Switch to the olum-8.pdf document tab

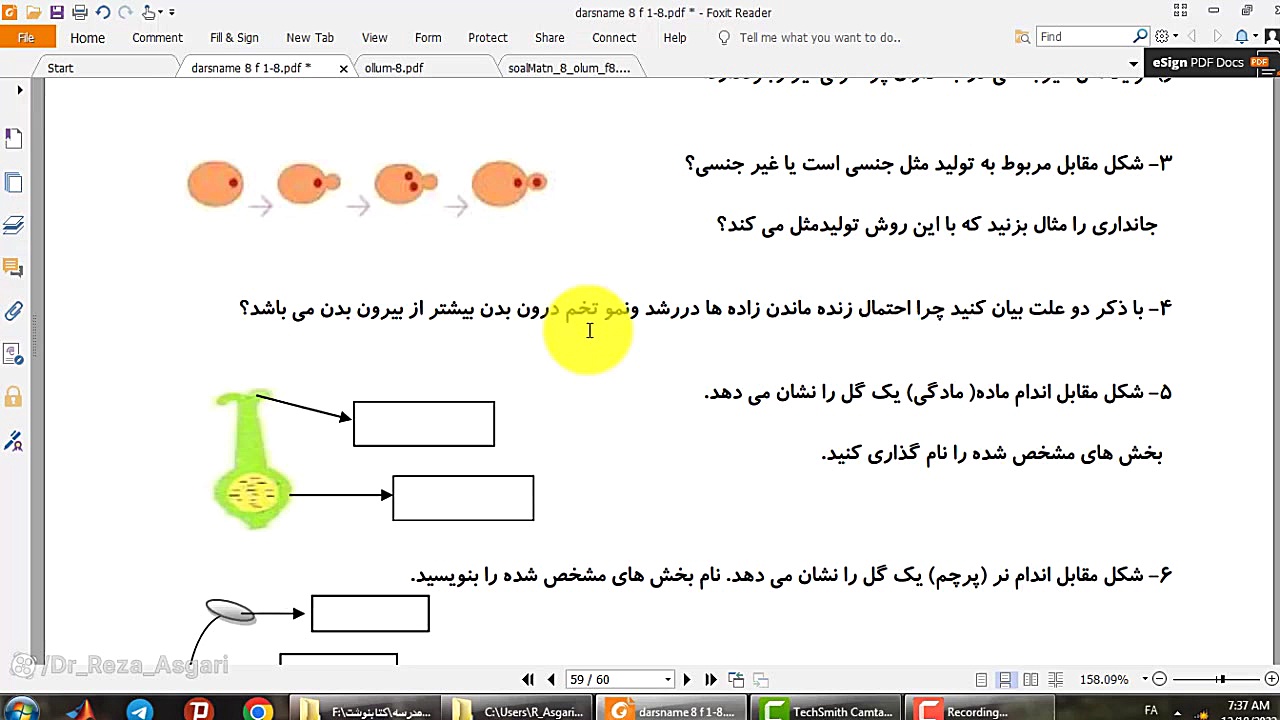coord(394,68)
